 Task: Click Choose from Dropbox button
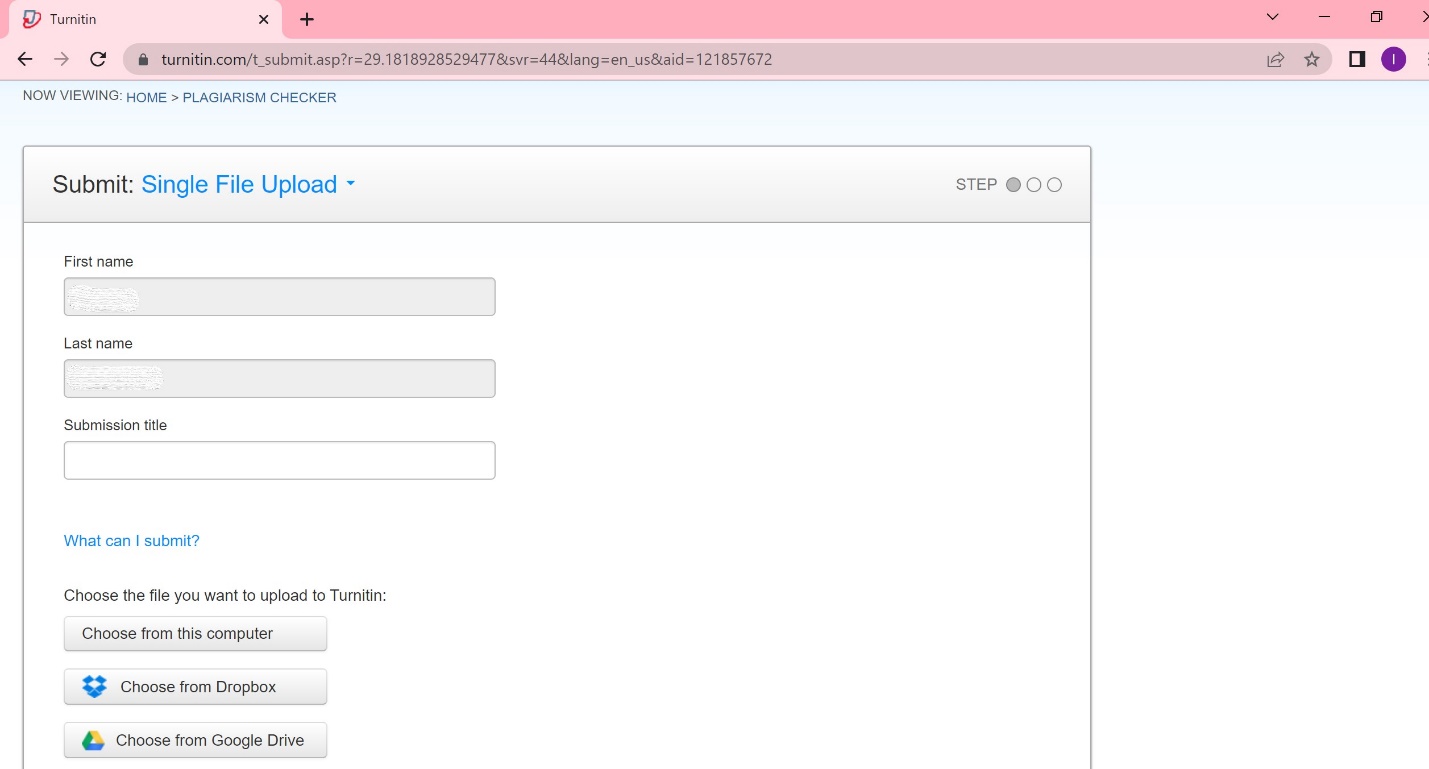click(x=196, y=687)
